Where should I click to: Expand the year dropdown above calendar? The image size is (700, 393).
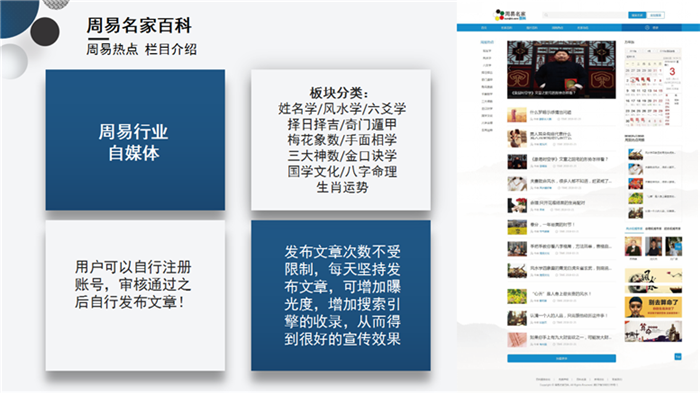tap(633, 51)
